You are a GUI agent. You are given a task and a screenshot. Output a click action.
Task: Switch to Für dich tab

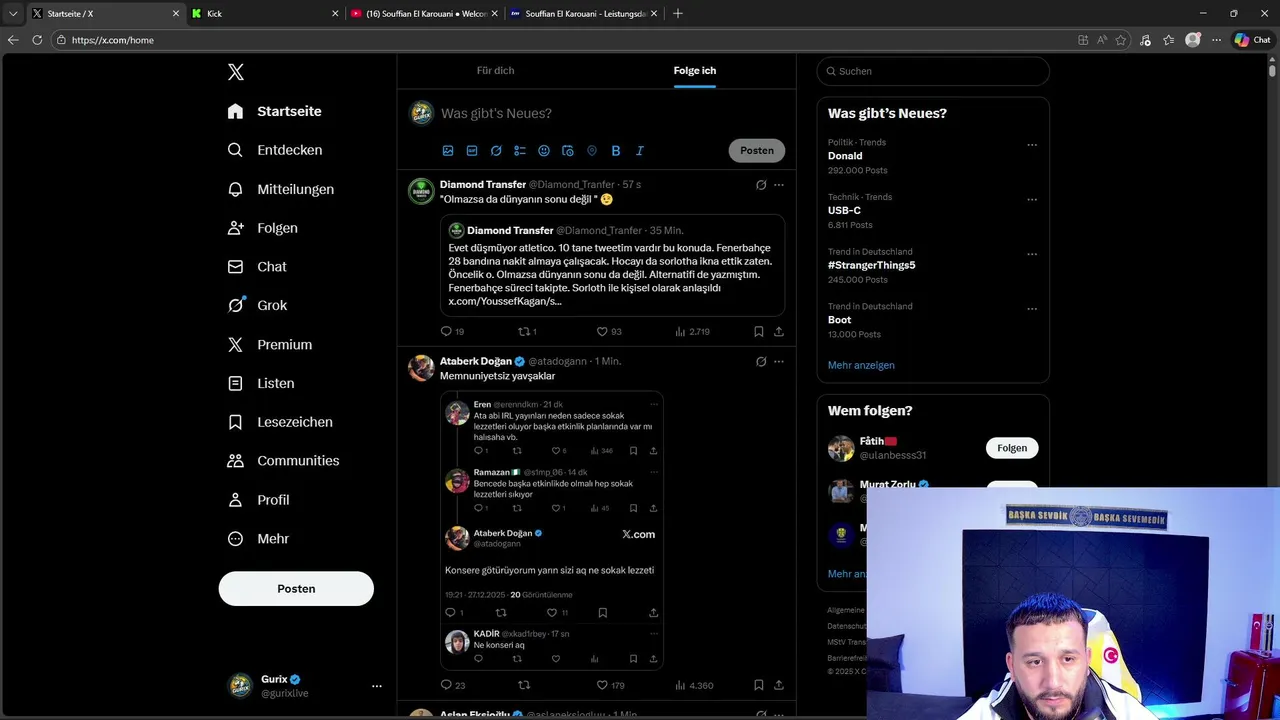tap(495, 71)
